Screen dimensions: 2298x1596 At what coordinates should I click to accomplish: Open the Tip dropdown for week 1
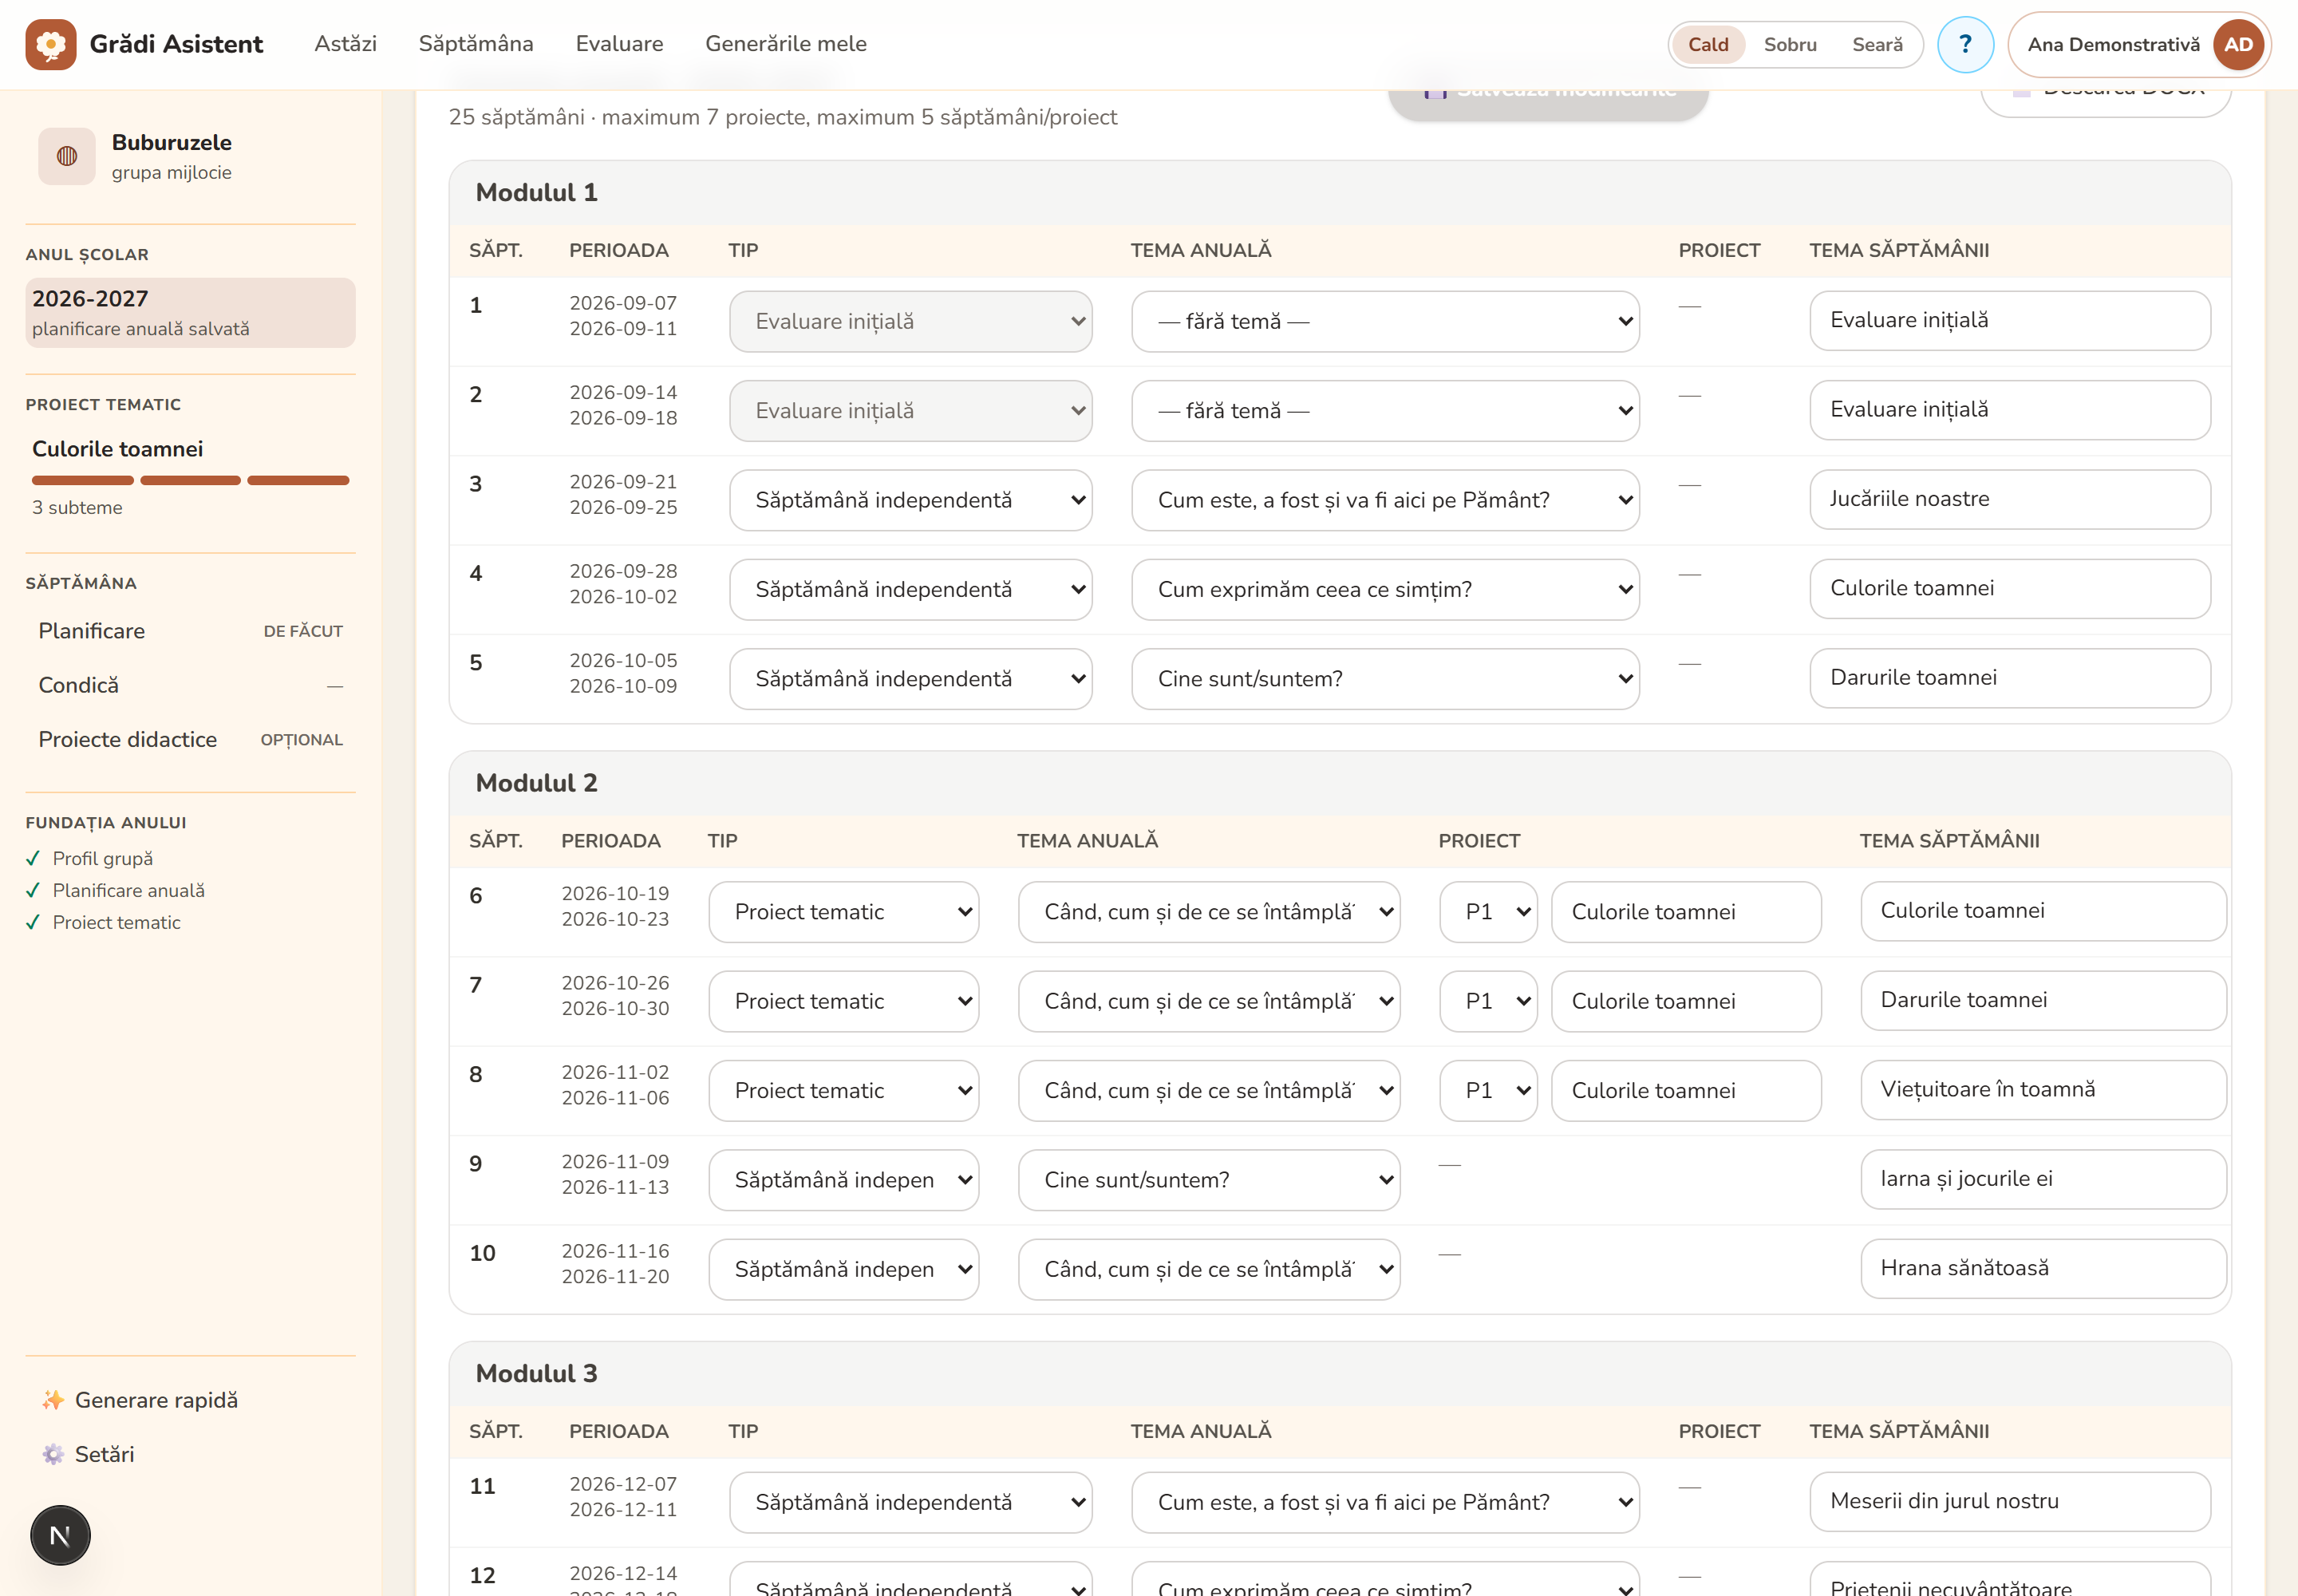(x=910, y=321)
